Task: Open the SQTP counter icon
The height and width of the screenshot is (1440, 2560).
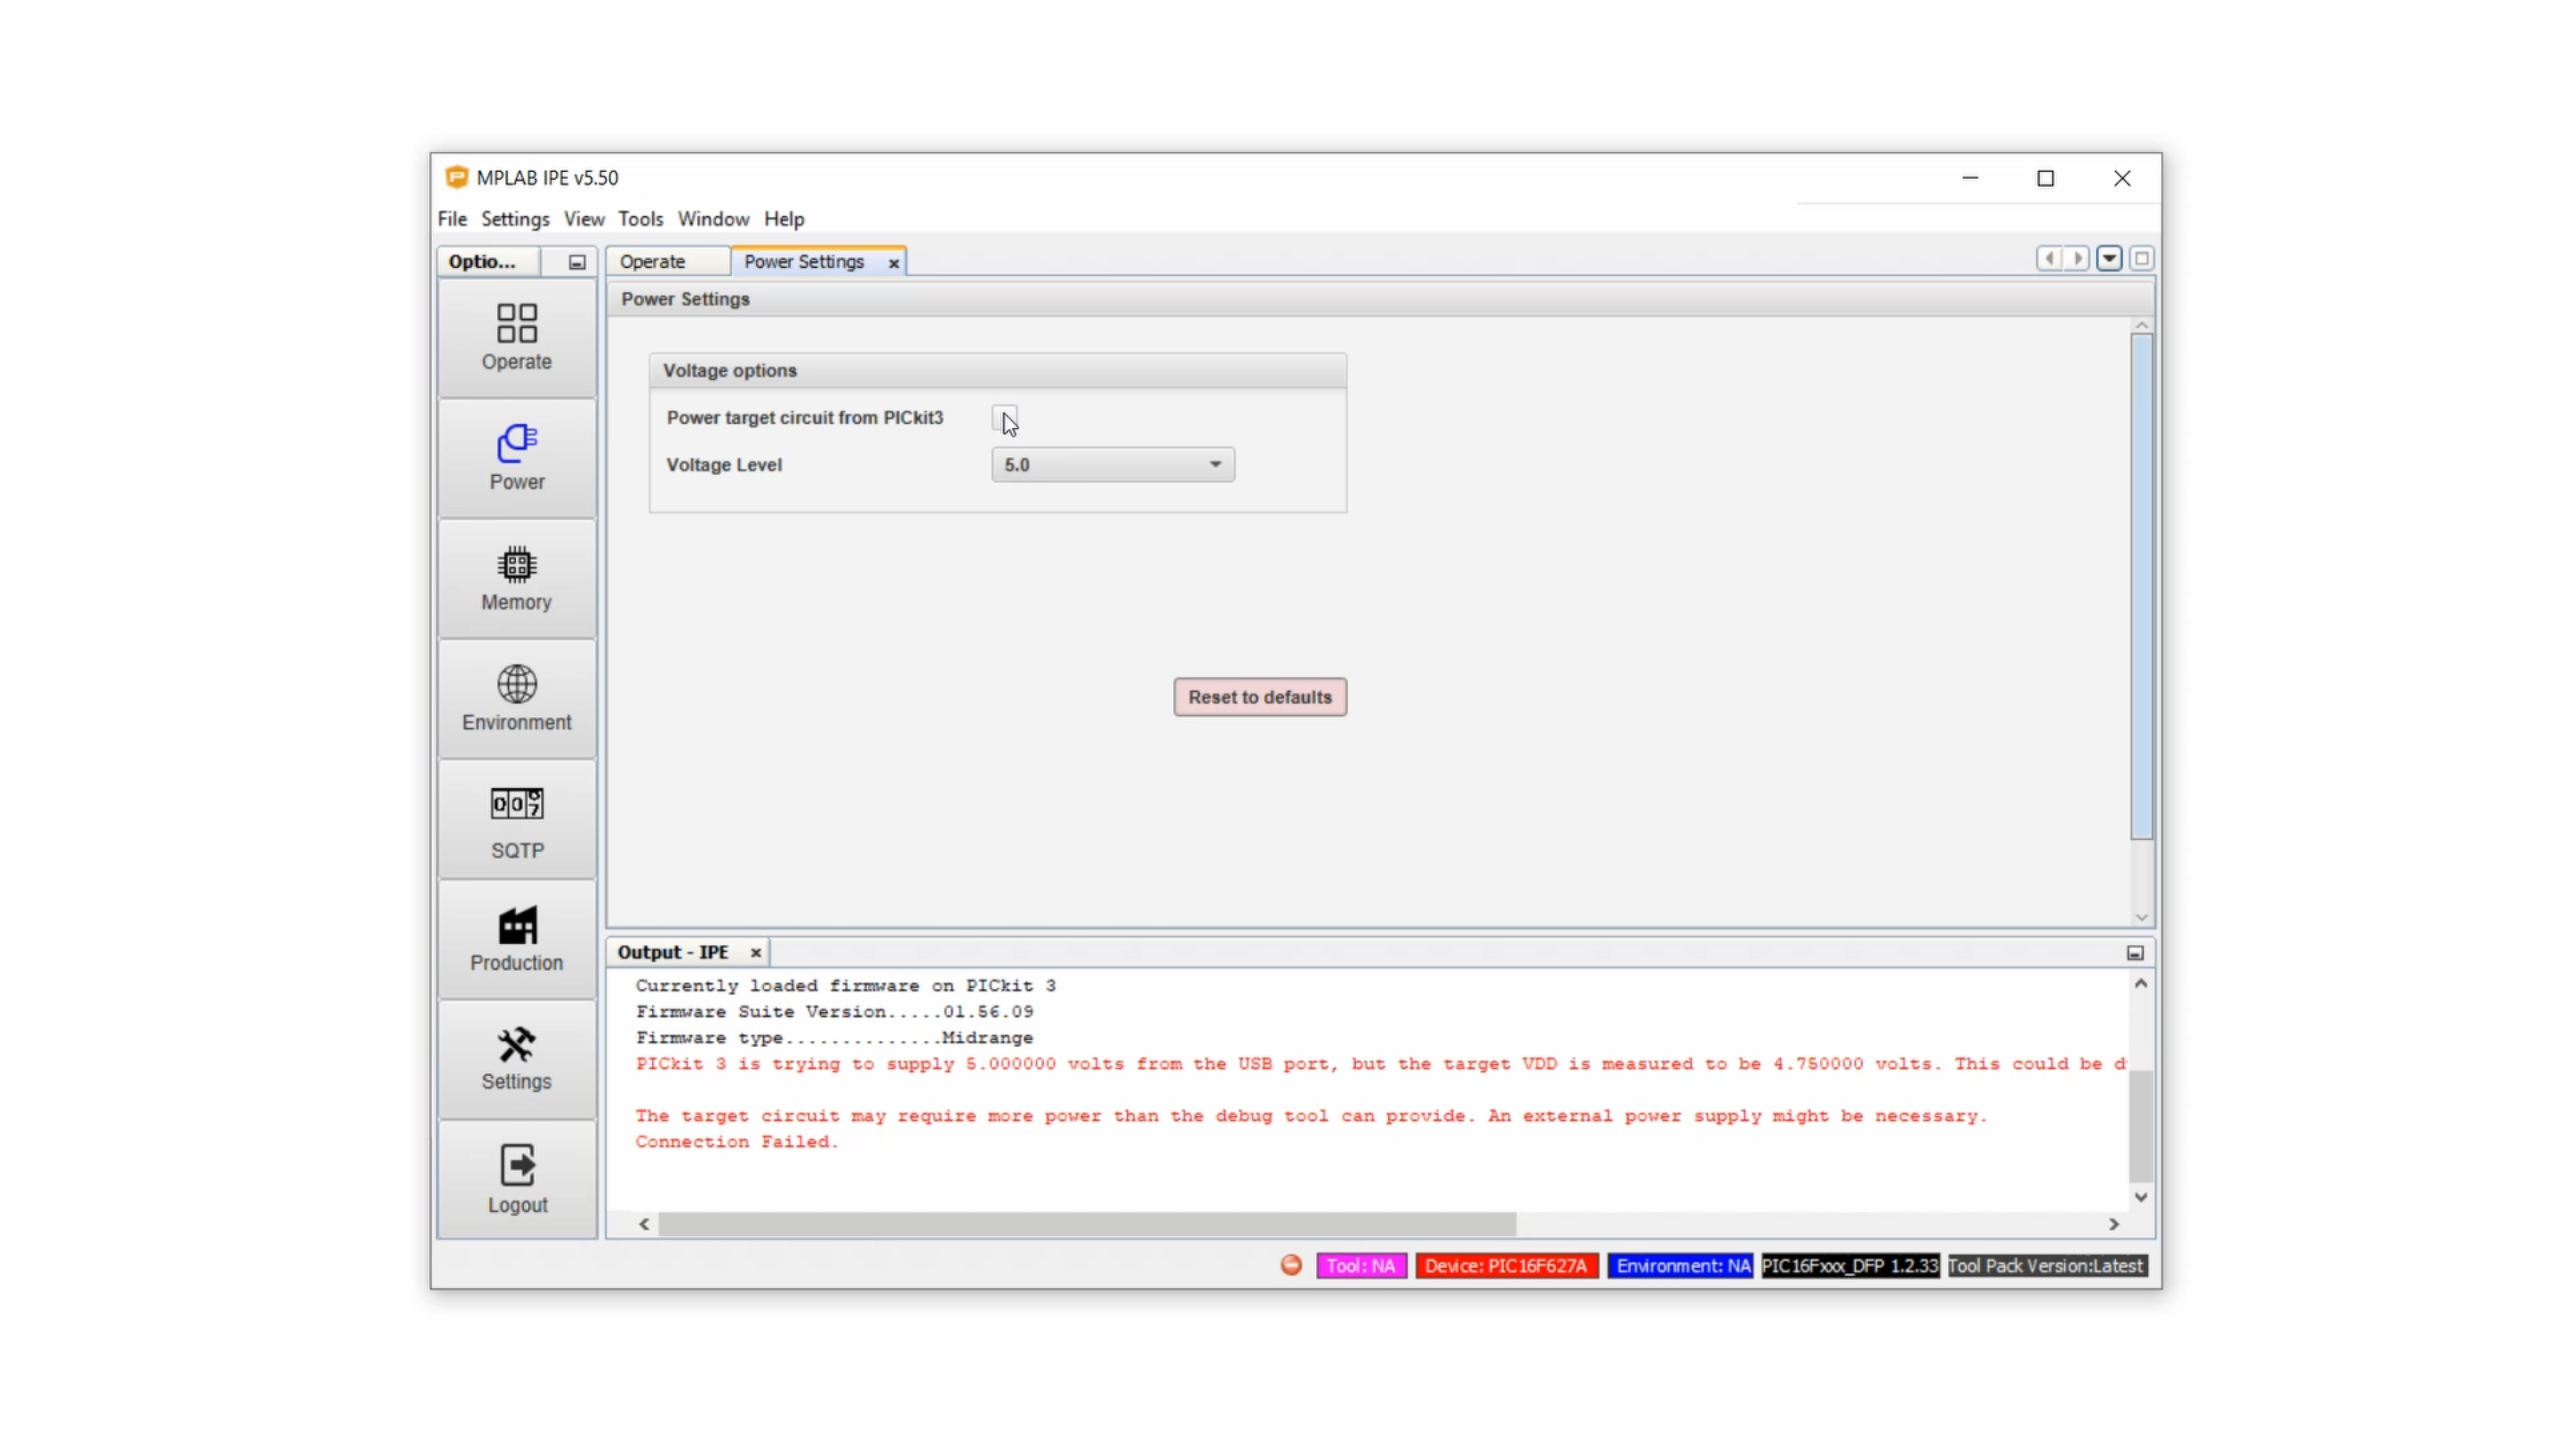Action: 516,804
